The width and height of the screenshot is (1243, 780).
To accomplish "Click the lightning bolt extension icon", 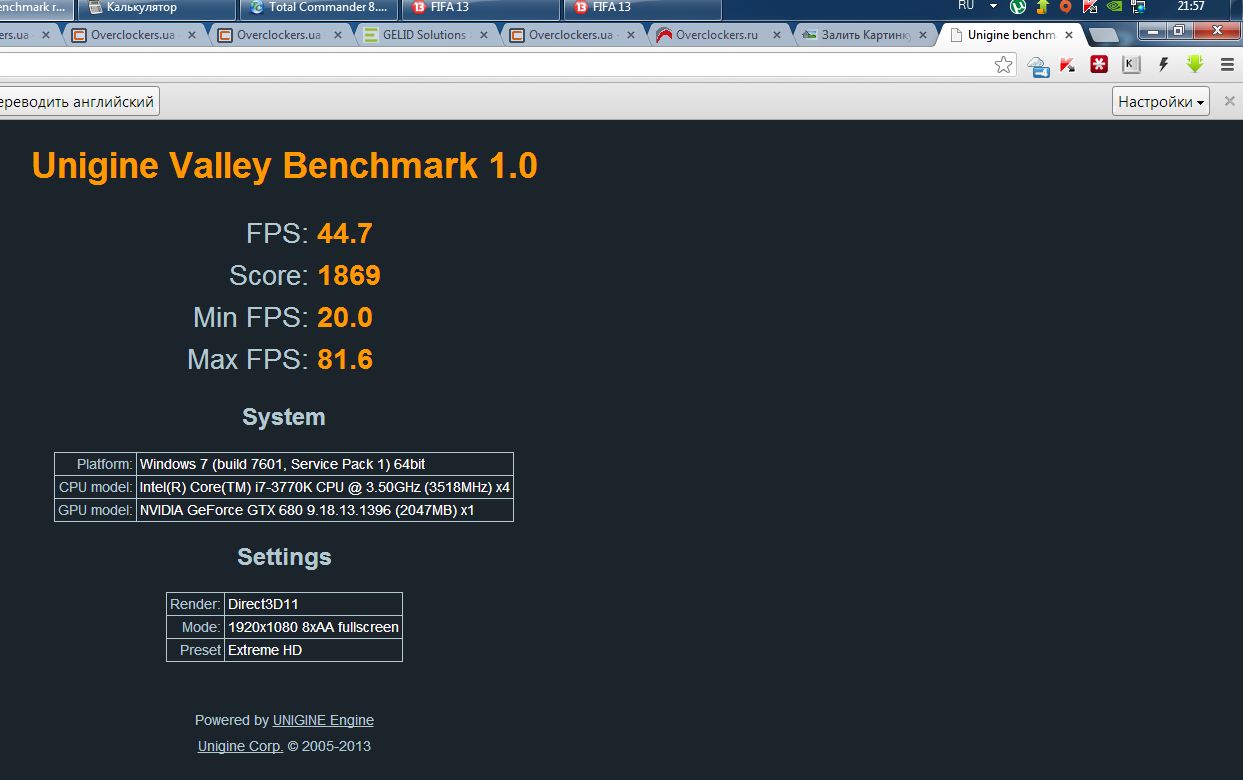I will [x=1163, y=65].
